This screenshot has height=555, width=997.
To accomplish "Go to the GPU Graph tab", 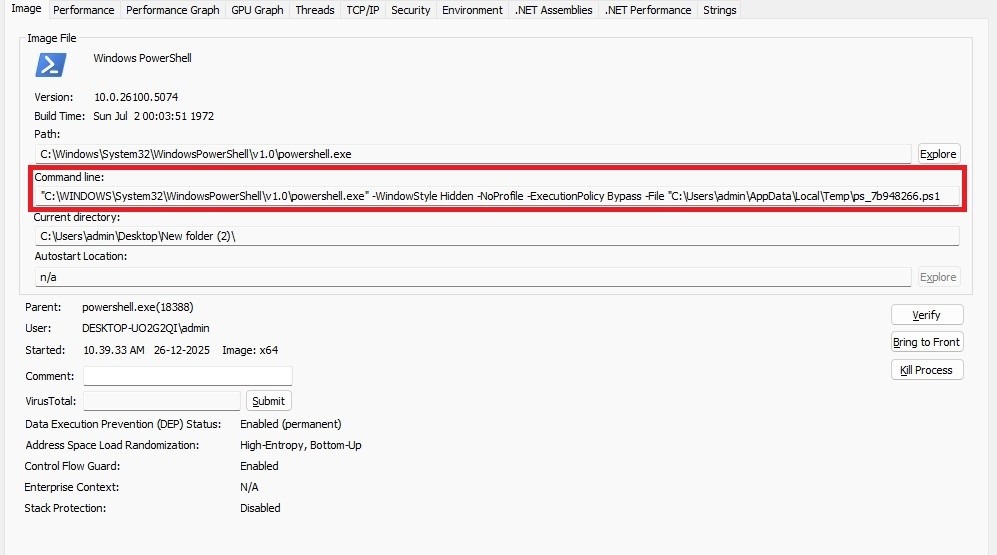I will (x=257, y=10).
